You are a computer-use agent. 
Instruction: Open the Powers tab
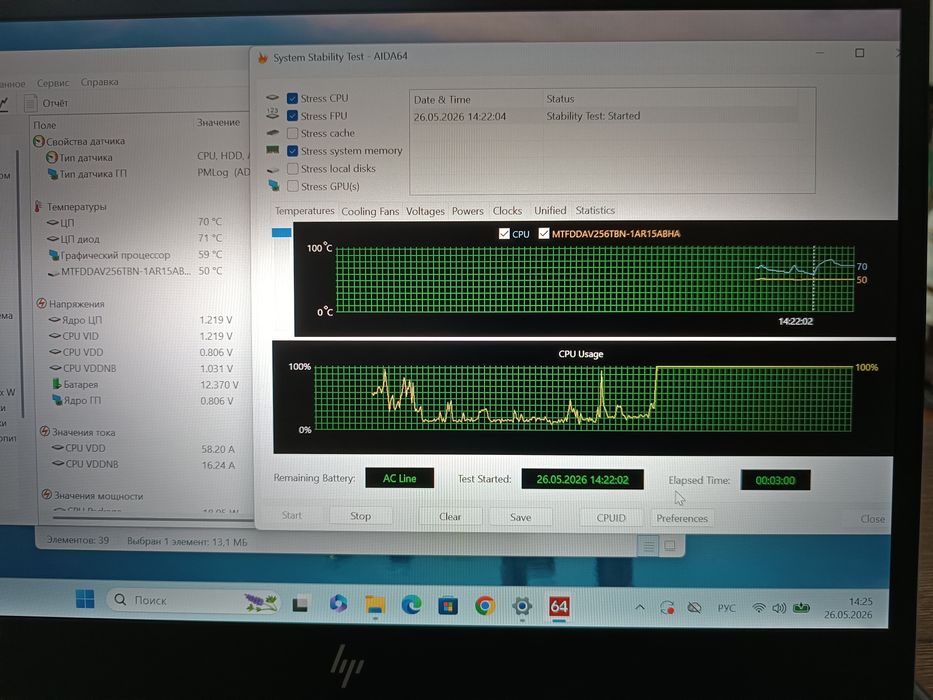click(468, 211)
